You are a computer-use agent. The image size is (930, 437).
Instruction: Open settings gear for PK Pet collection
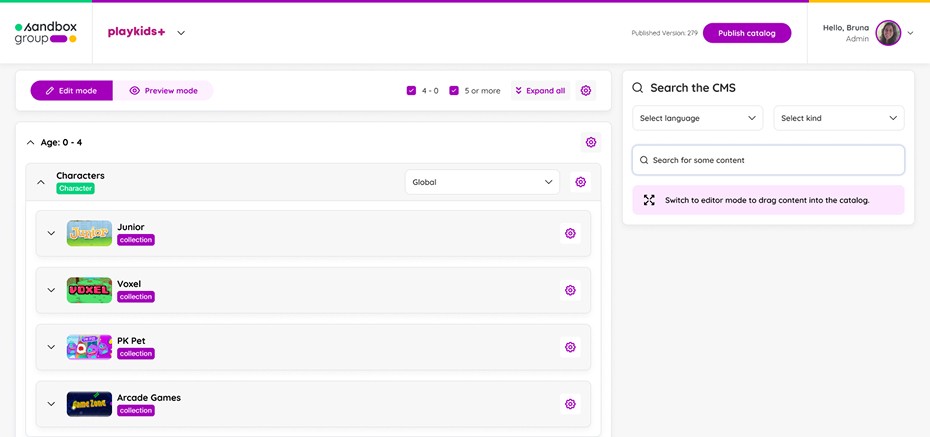[x=570, y=347]
